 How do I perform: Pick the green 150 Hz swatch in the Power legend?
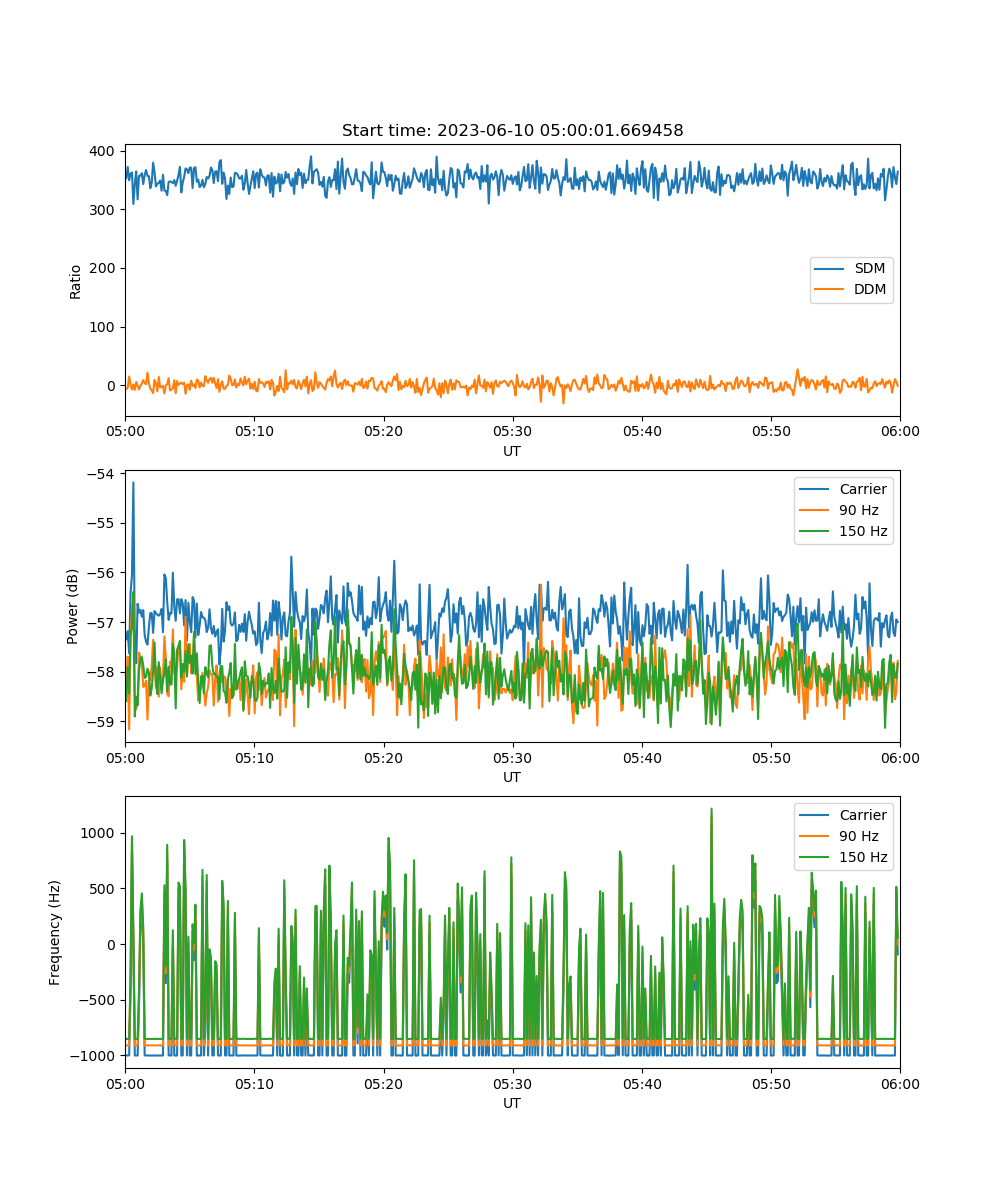click(816, 531)
